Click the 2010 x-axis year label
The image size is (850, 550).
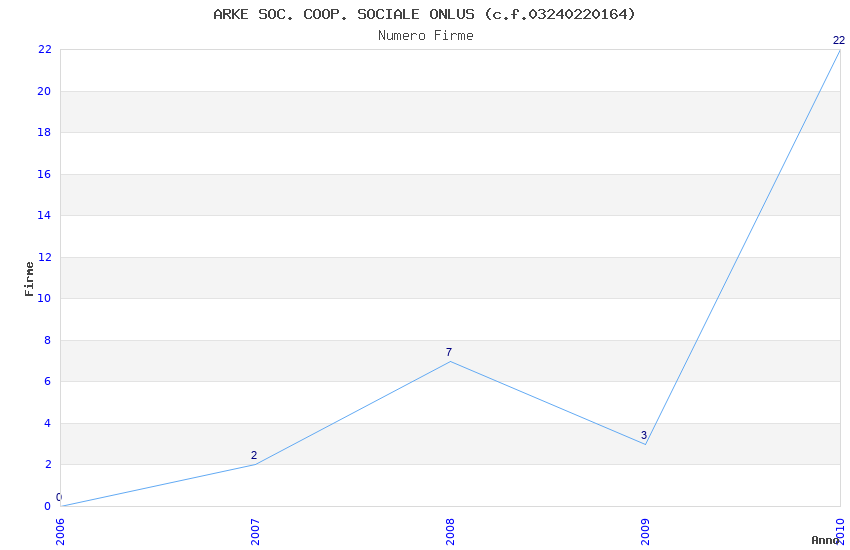point(840,532)
